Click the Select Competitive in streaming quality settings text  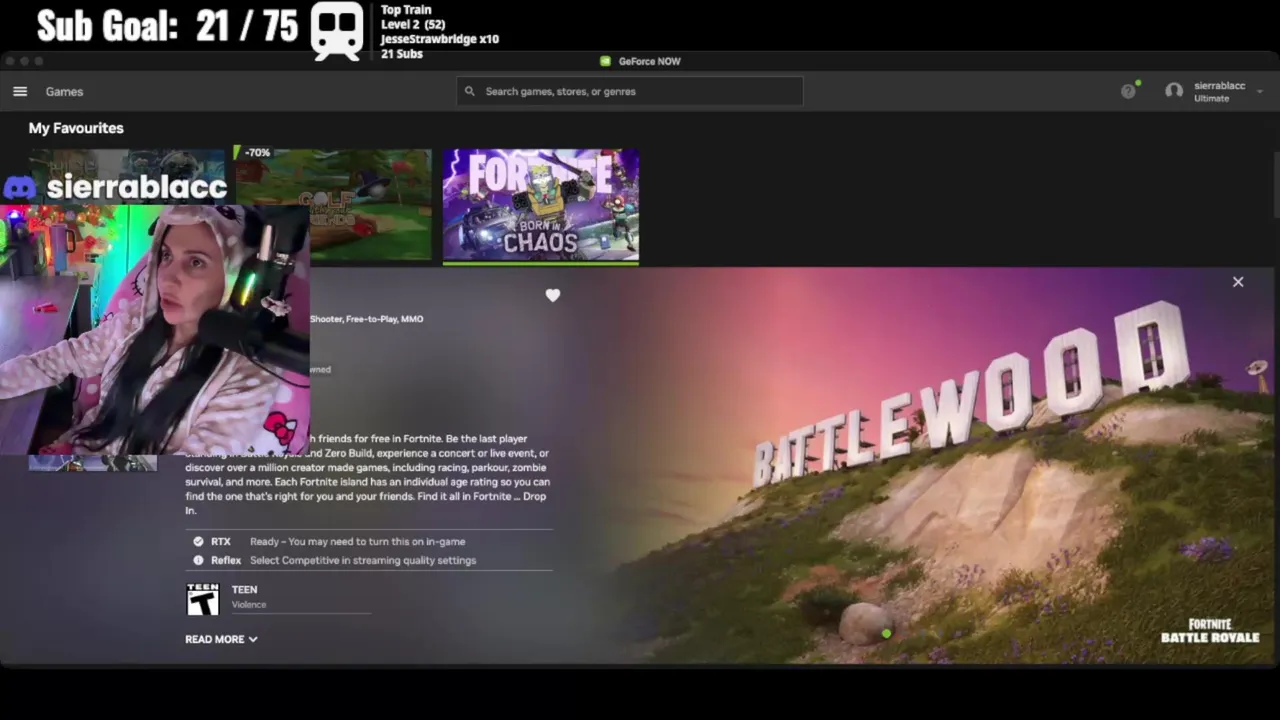363,560
